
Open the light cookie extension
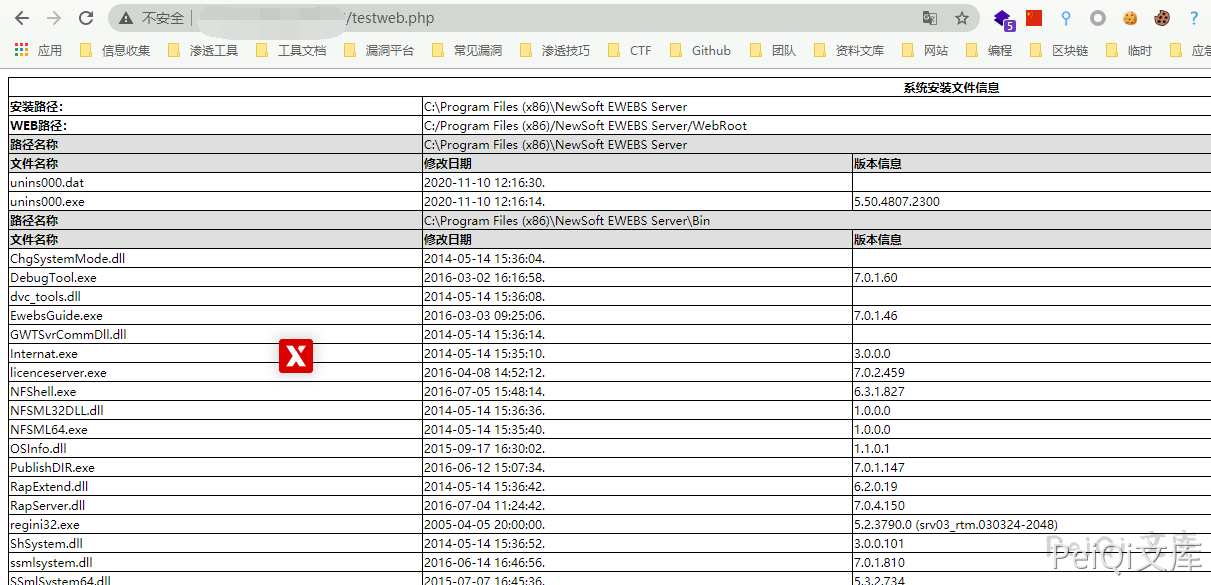(x=1130, y=18)
